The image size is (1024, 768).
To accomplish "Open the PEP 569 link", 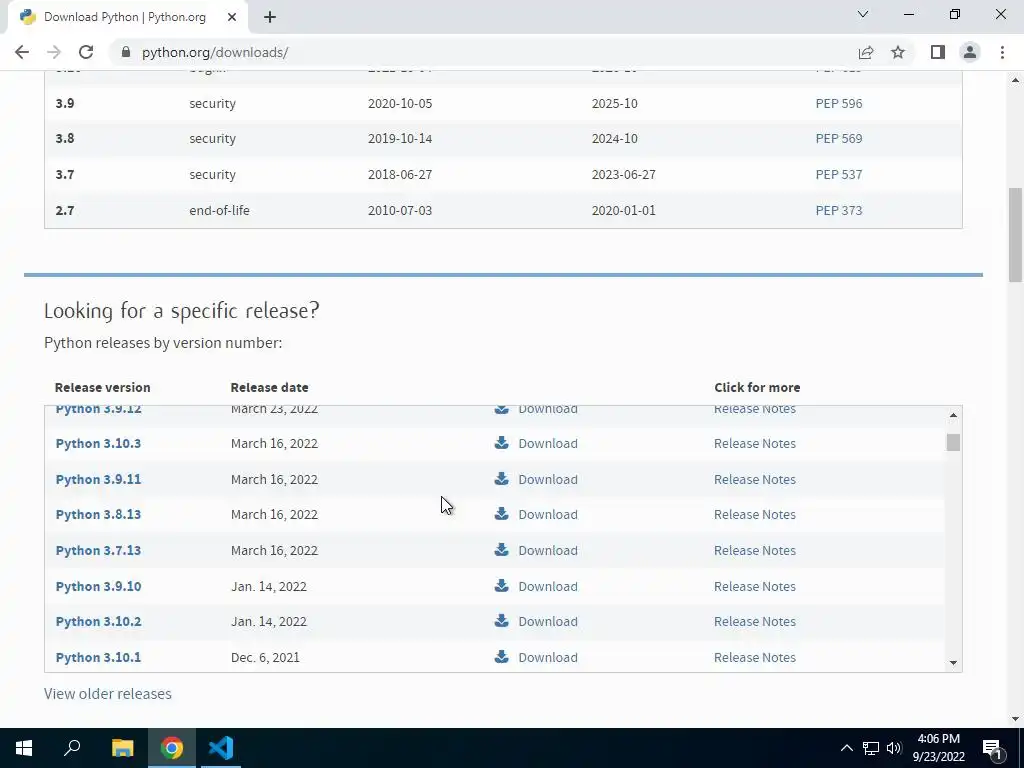I will [x=839, y=138].
